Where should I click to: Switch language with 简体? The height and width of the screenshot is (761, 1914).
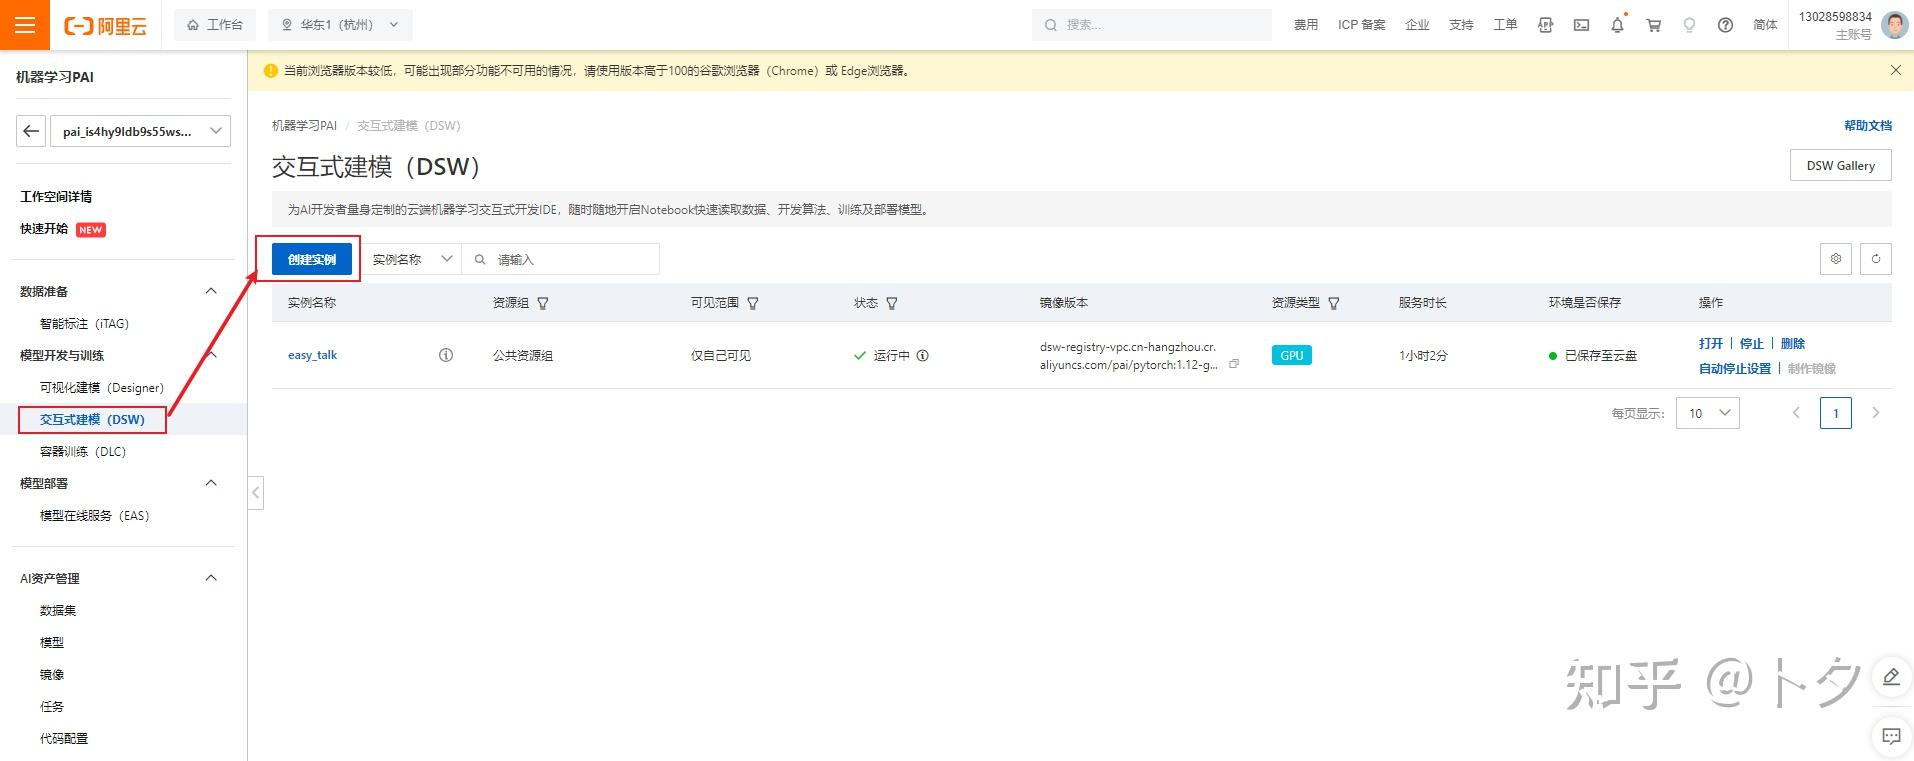point(1766,25)
